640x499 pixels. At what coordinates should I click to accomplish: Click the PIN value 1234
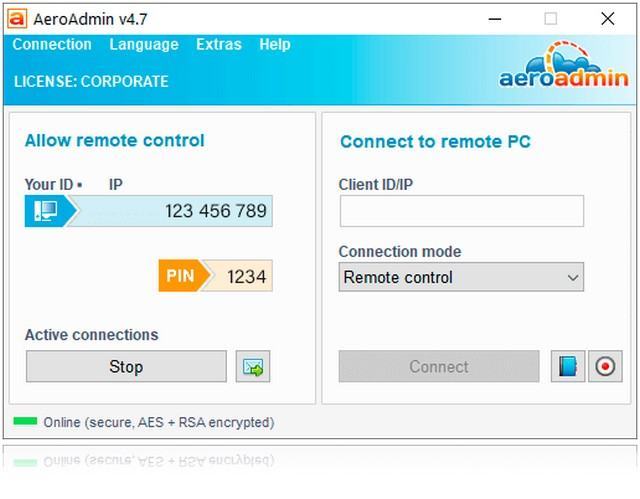247,277
